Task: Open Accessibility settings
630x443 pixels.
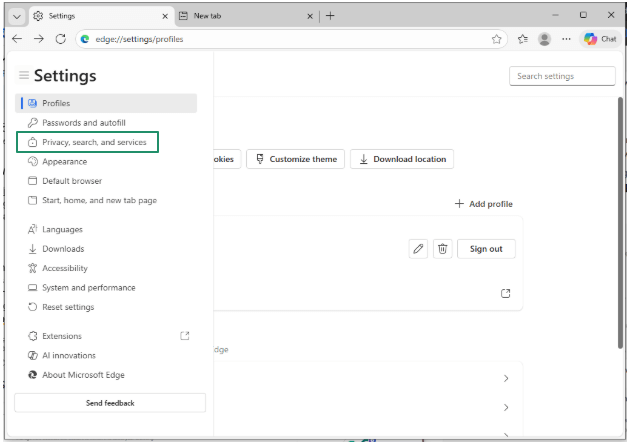Action: (x=106, y=268)
